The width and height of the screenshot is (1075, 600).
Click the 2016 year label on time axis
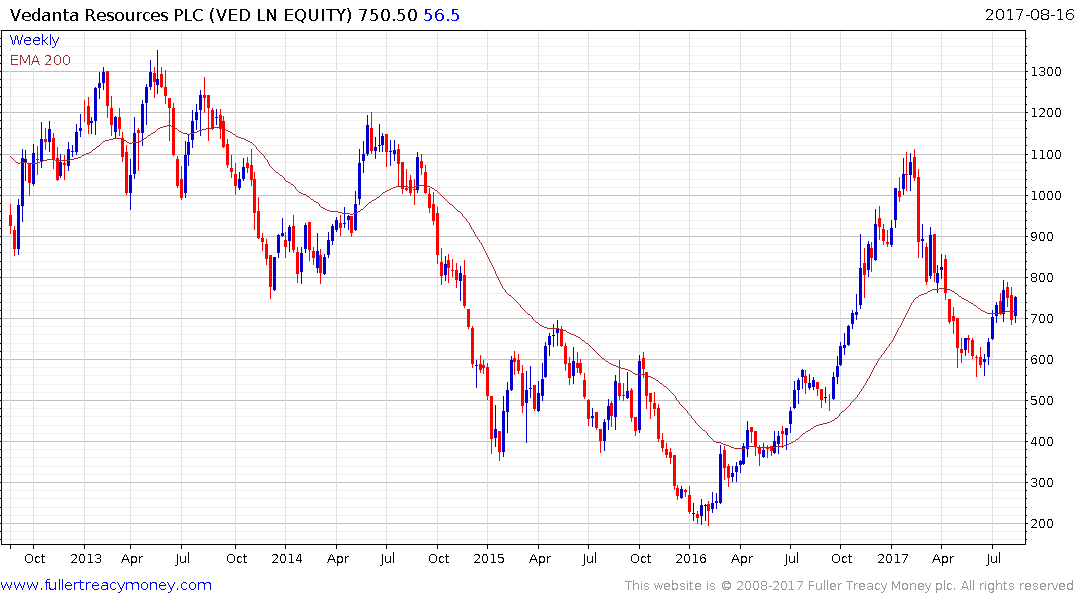690,558
